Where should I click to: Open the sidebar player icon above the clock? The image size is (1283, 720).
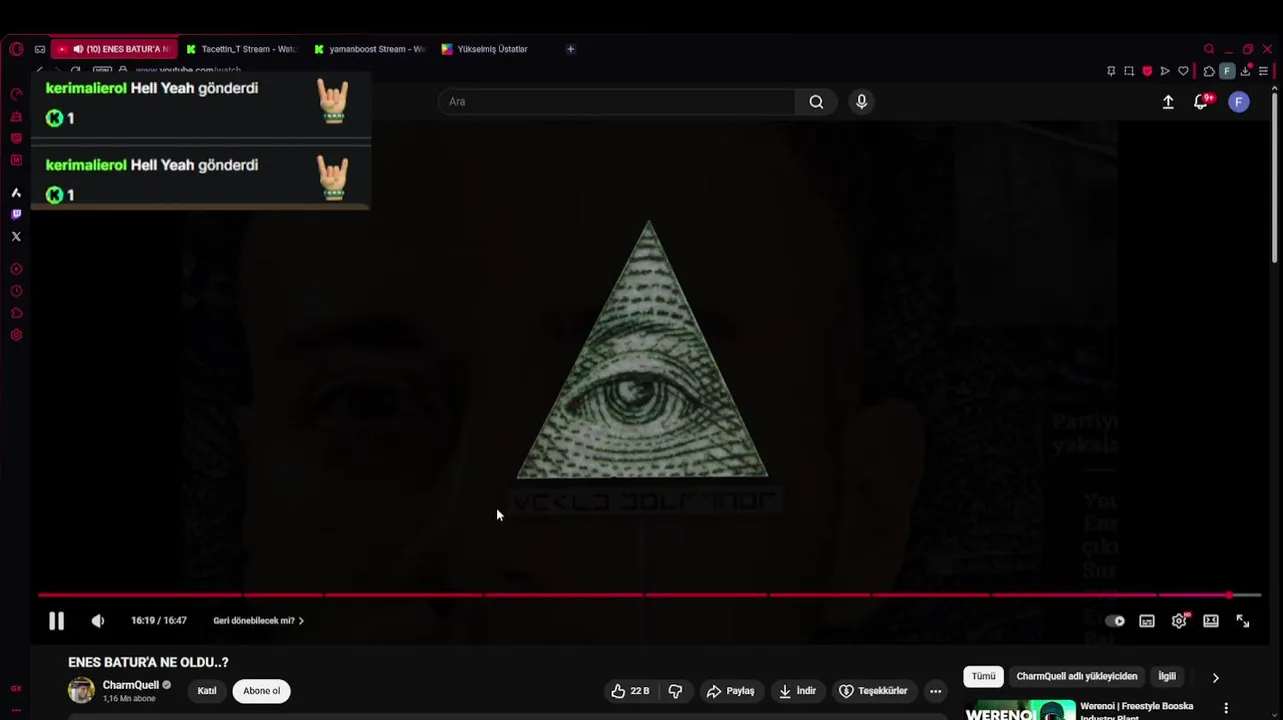coord(16,269)
